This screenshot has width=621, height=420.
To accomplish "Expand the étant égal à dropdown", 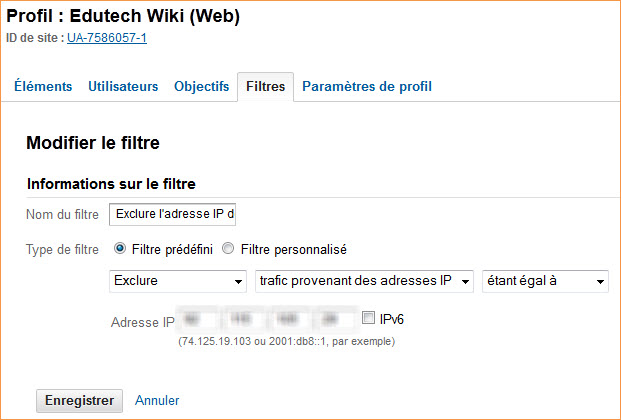I will pyautogui.click(x=545, y=281).
